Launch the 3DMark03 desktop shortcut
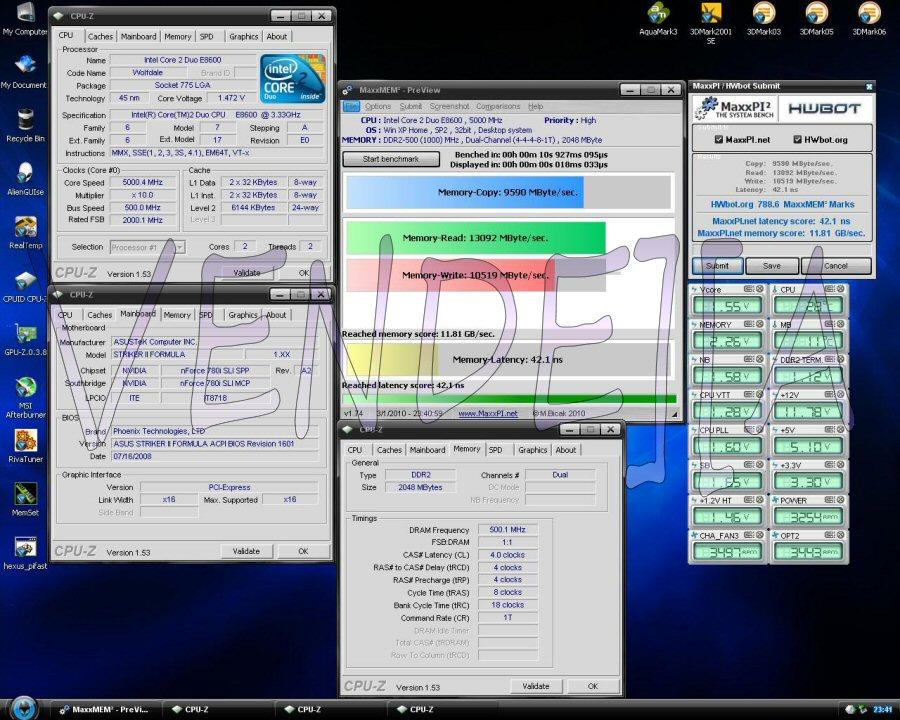 click(763, 18)
